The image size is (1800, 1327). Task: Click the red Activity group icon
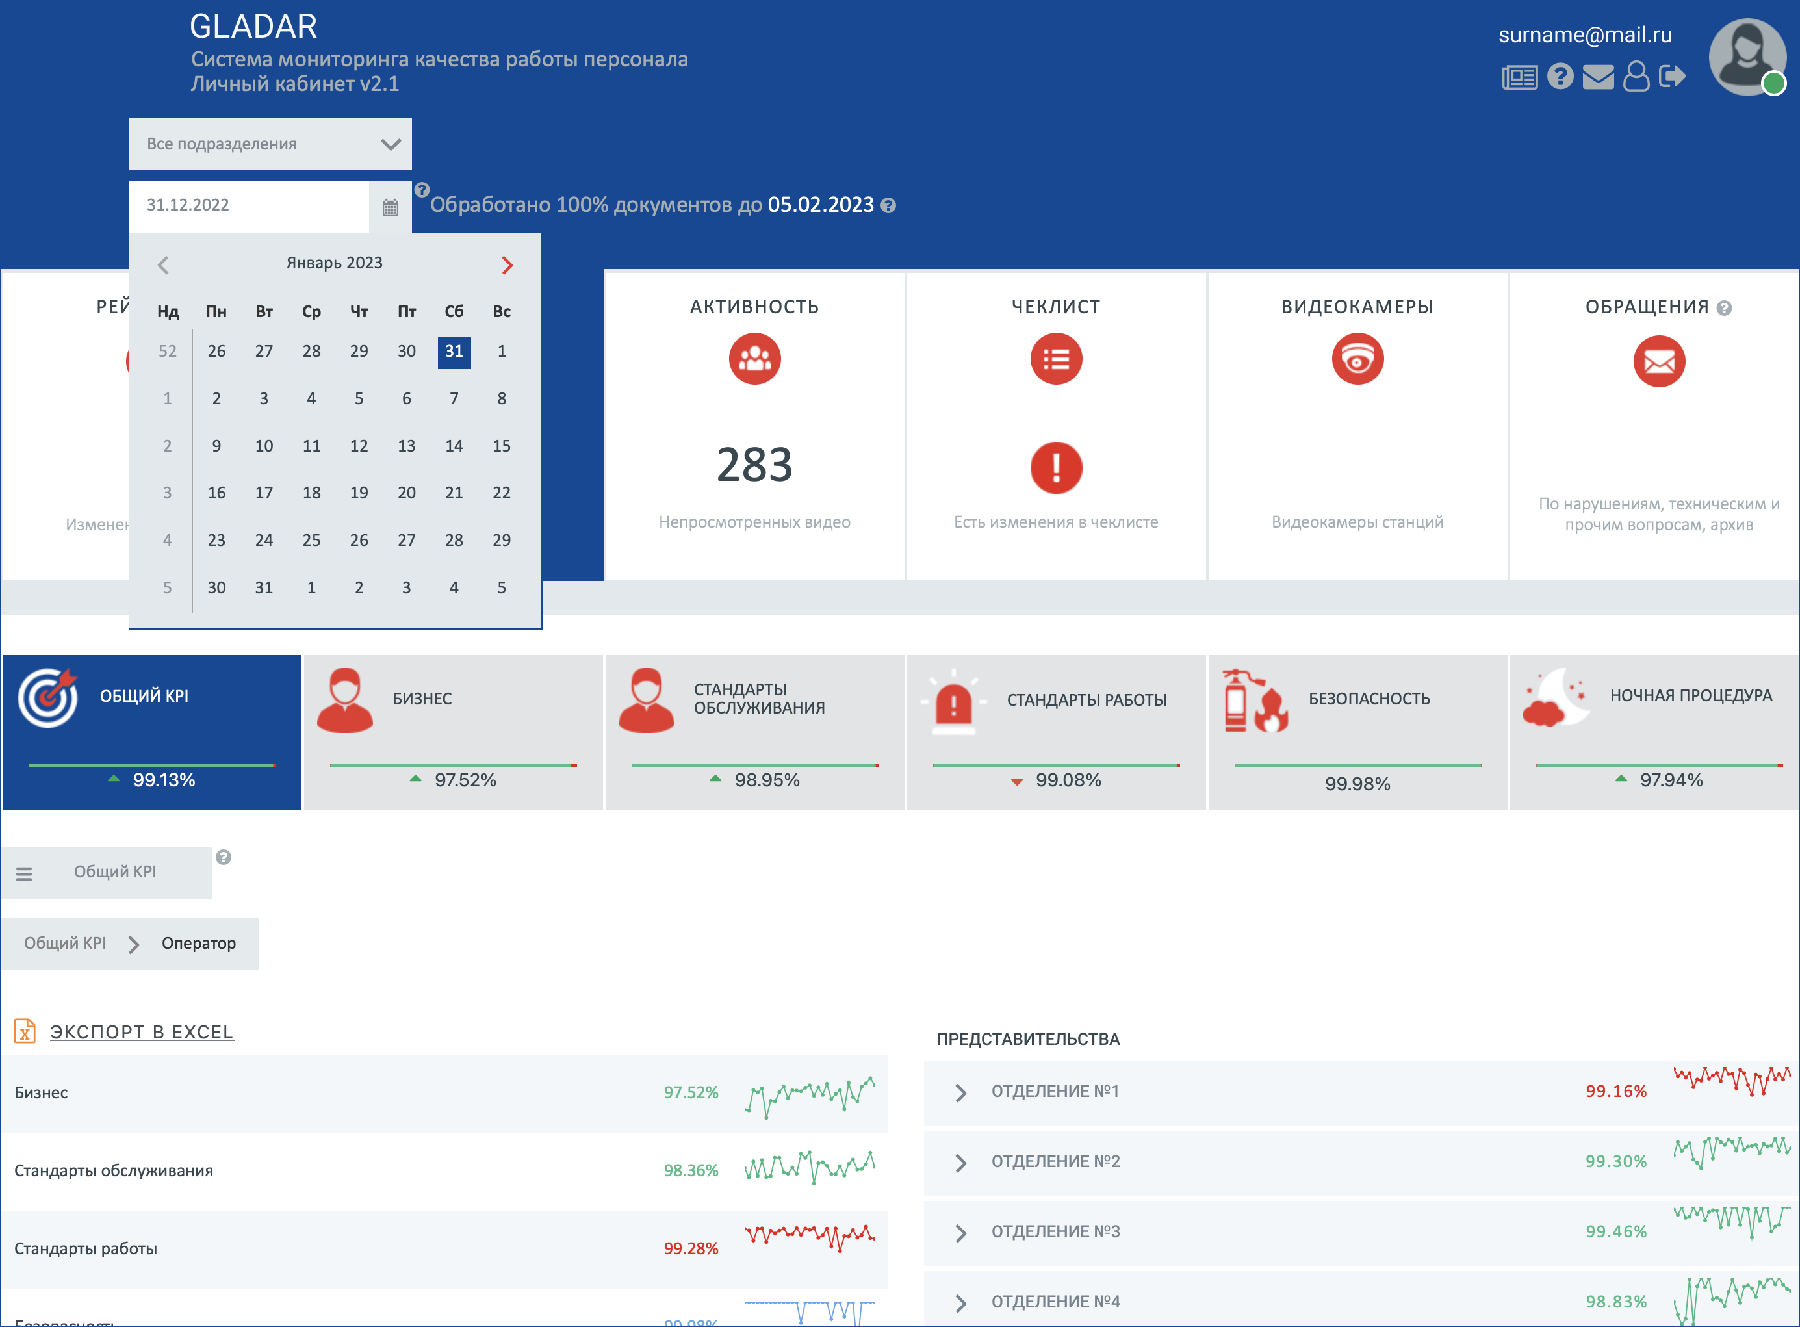754,359
